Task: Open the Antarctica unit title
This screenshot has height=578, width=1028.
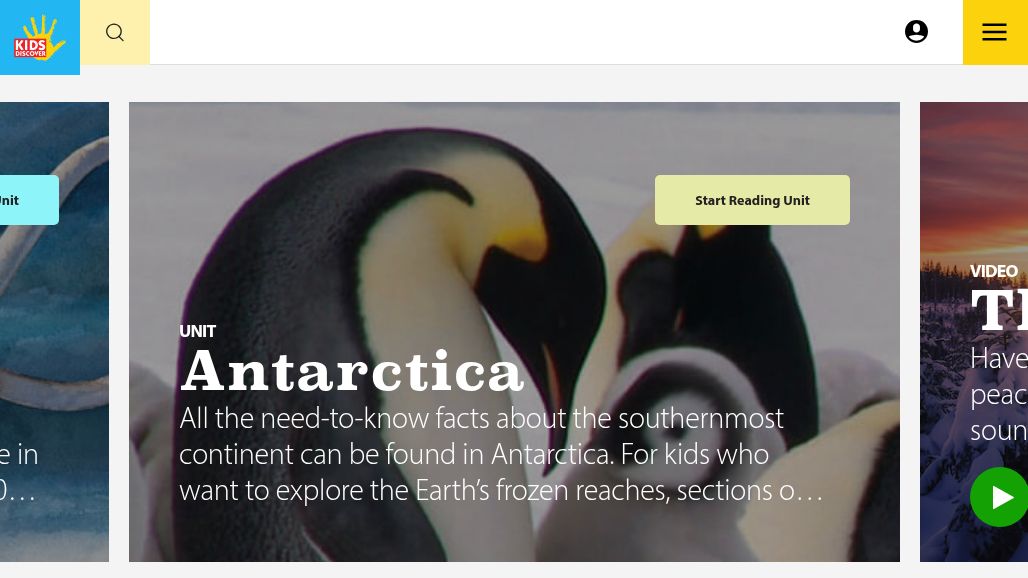Action: pos(352,371)
